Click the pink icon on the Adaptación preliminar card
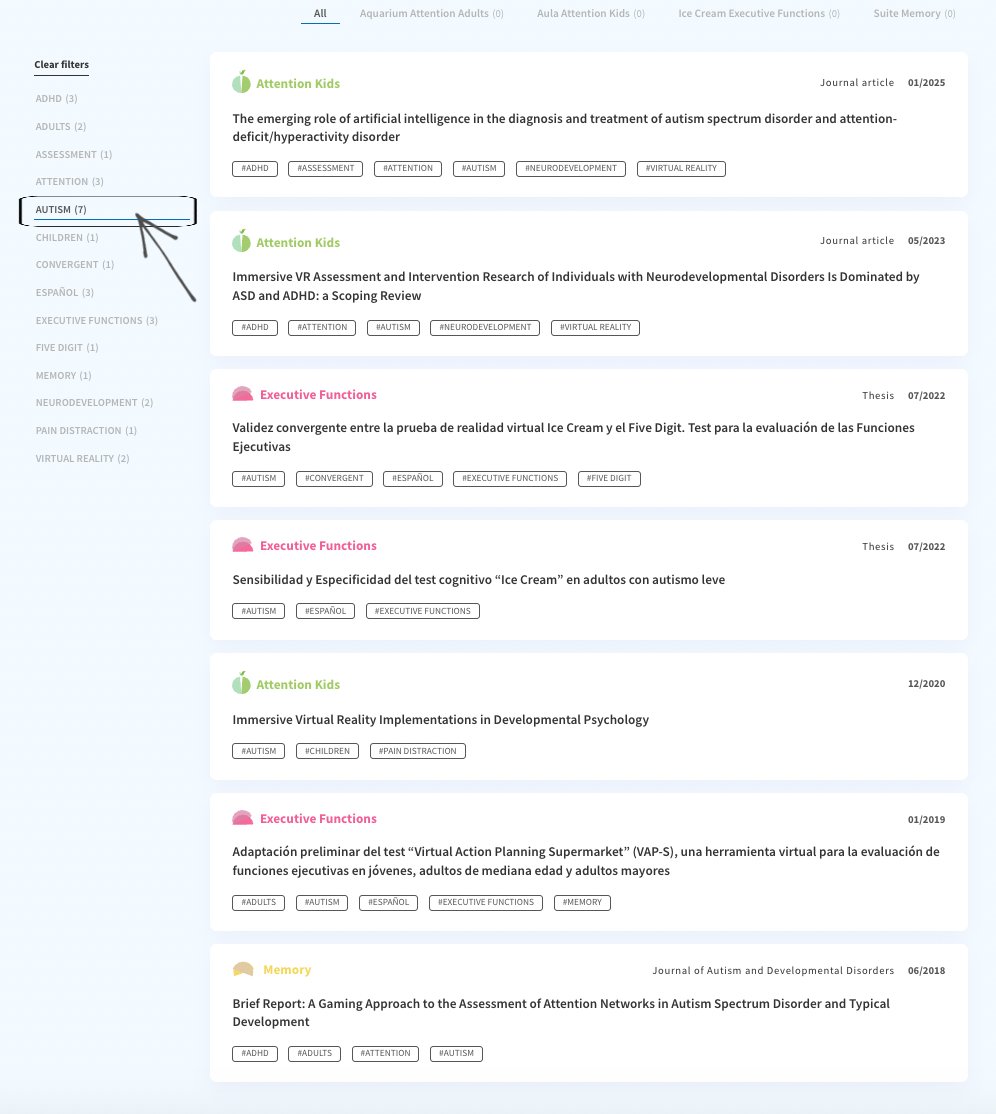 [242, 818]
